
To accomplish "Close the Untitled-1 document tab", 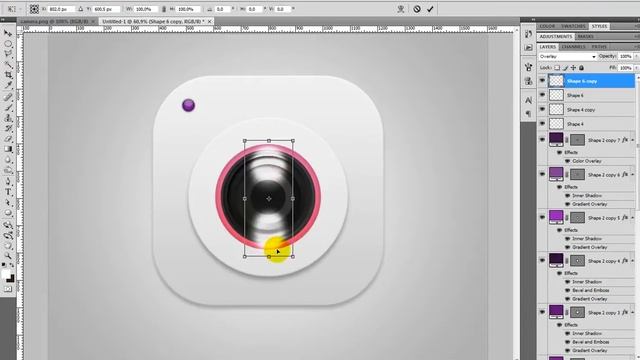I will 210,21.
